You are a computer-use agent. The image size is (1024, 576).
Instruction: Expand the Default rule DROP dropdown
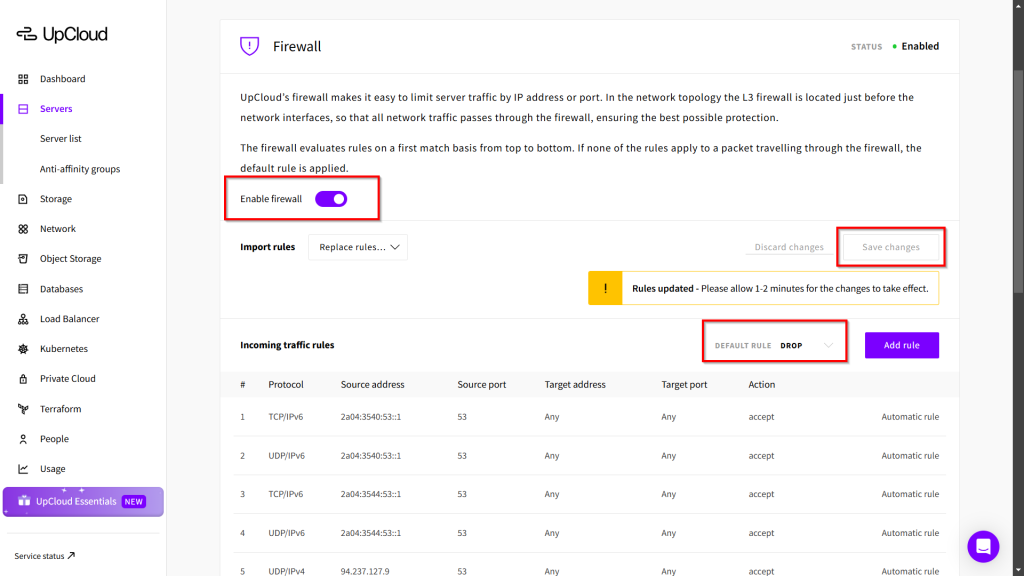[807, 345]
